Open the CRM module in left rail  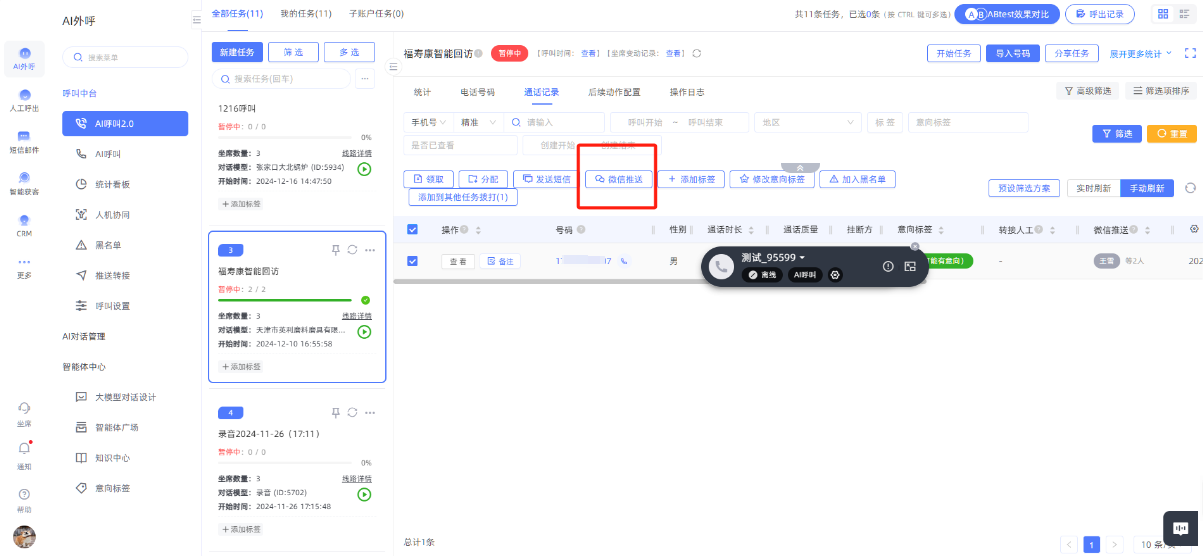click(x=24, y=222)
